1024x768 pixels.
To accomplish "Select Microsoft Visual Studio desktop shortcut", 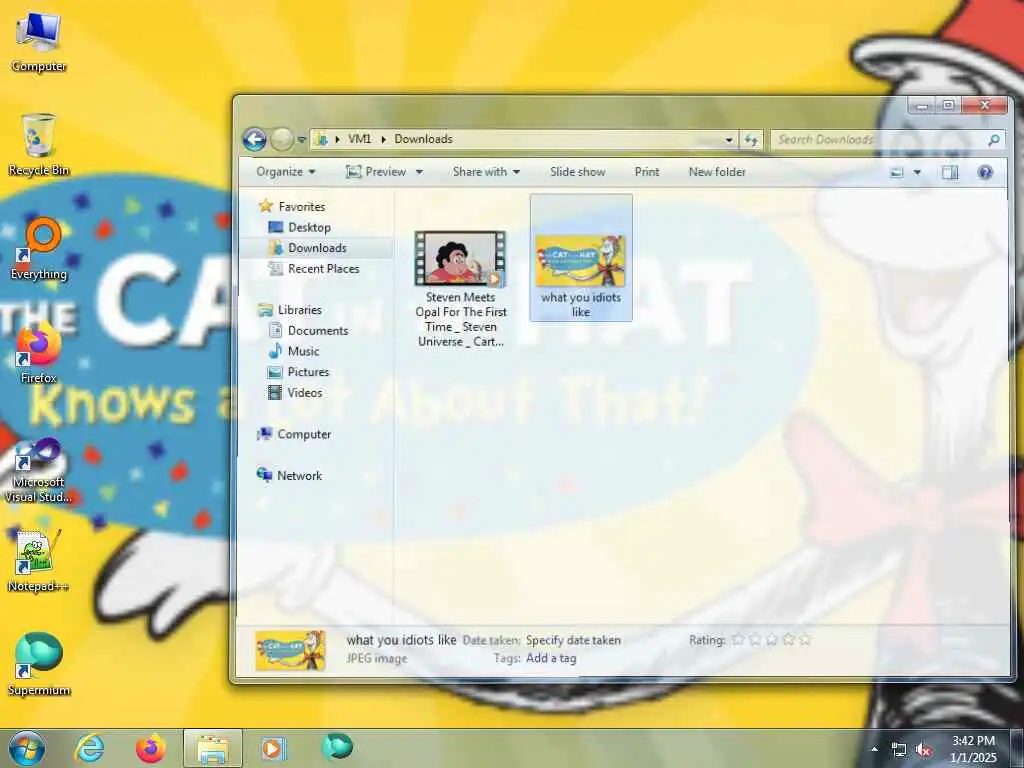I will pyautogui.click(x=39, y=470).
